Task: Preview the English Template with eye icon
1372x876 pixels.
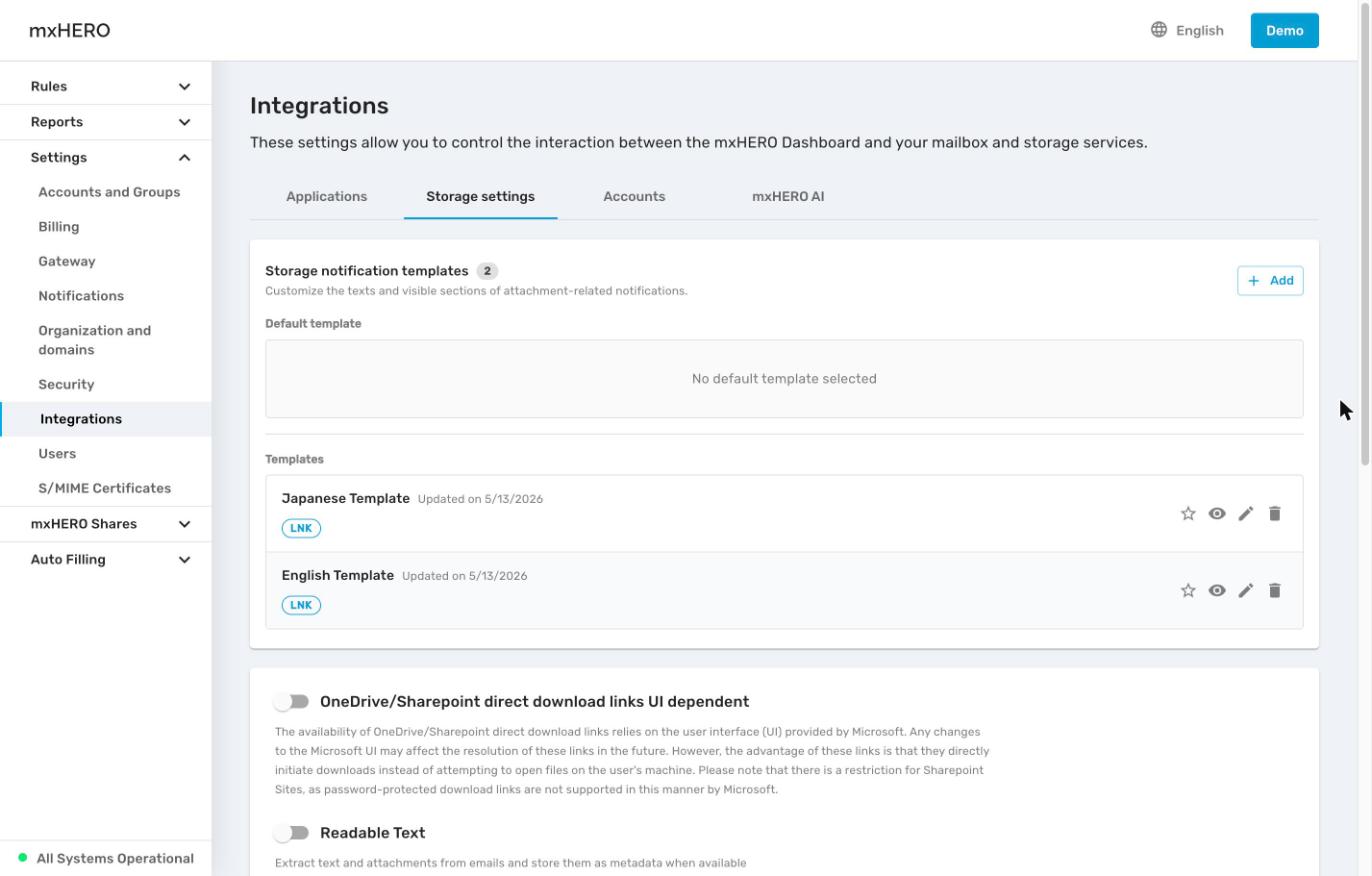Action: [1217, 590]
